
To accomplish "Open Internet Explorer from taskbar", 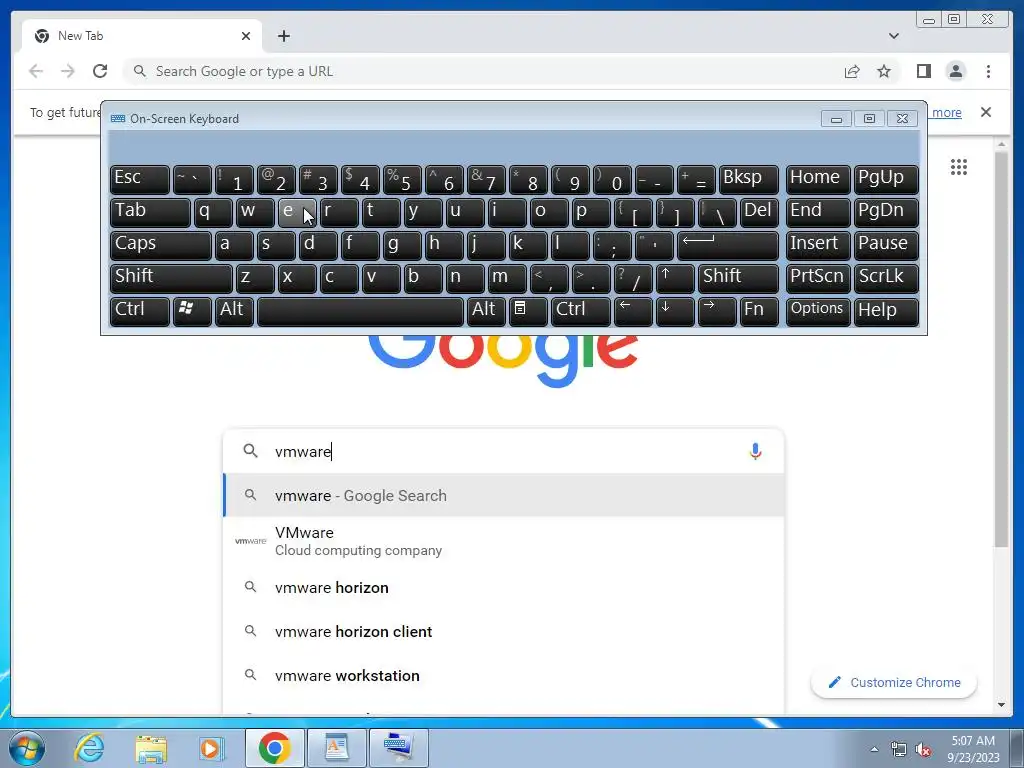I will [x=89, y=748].
